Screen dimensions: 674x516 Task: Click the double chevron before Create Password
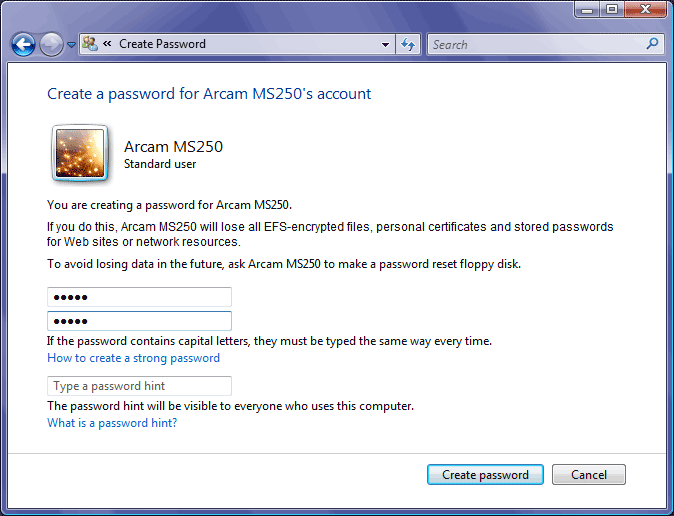pyautogui.click(x=106, y=44)
